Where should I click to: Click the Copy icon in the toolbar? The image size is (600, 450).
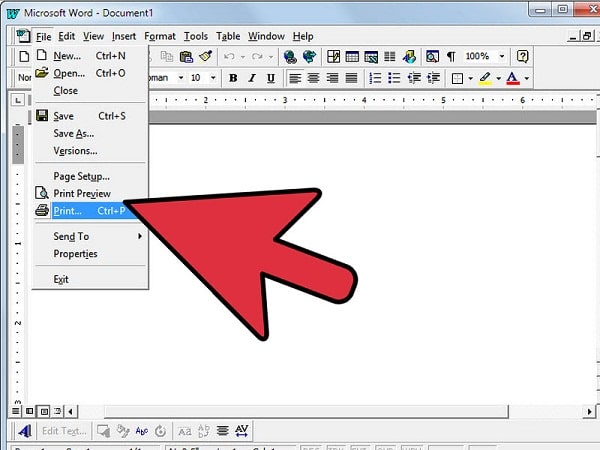click(x=166, y=57)
